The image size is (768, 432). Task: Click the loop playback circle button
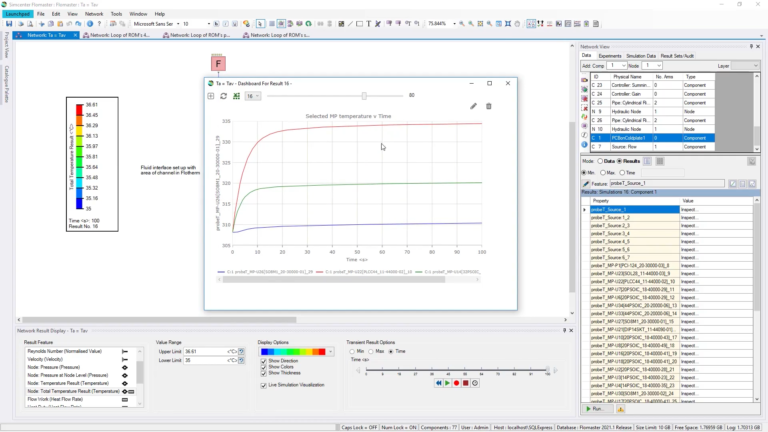pyautogui.click(x=475, y=383)
